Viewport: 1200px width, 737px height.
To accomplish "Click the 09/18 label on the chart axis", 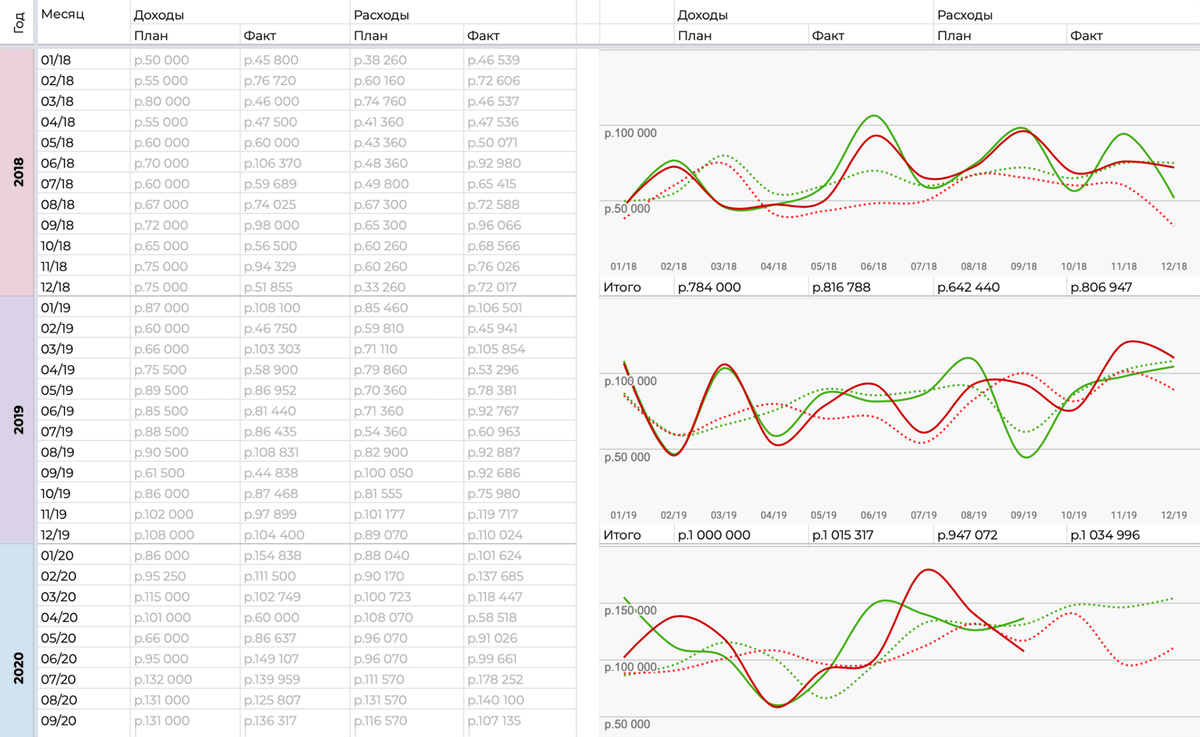I will (x=1023, y=267).
